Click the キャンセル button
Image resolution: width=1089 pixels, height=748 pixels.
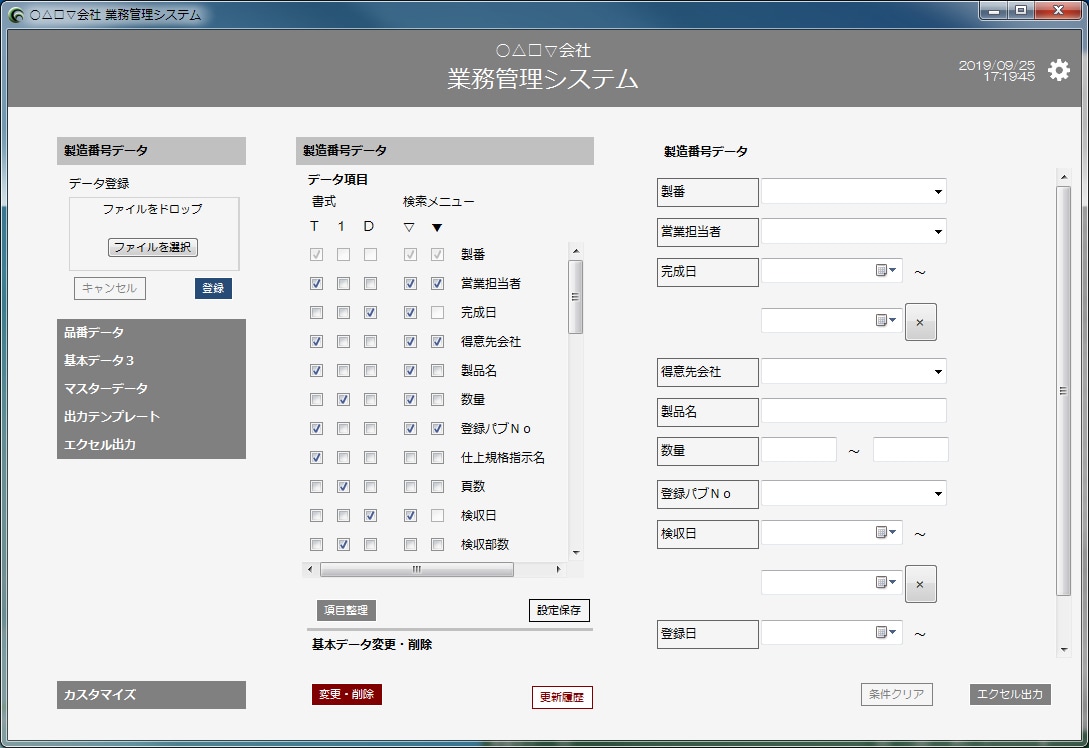(110, 288)
